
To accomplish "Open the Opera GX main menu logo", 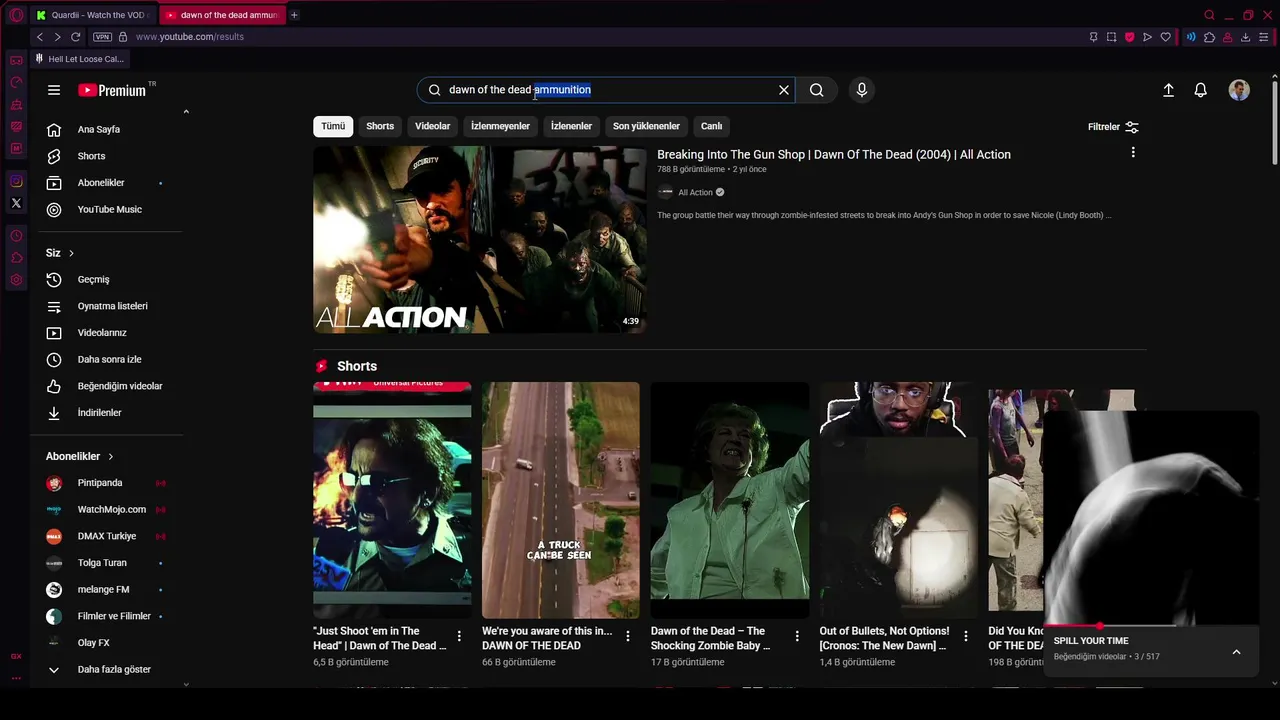I will pos(16,15).
